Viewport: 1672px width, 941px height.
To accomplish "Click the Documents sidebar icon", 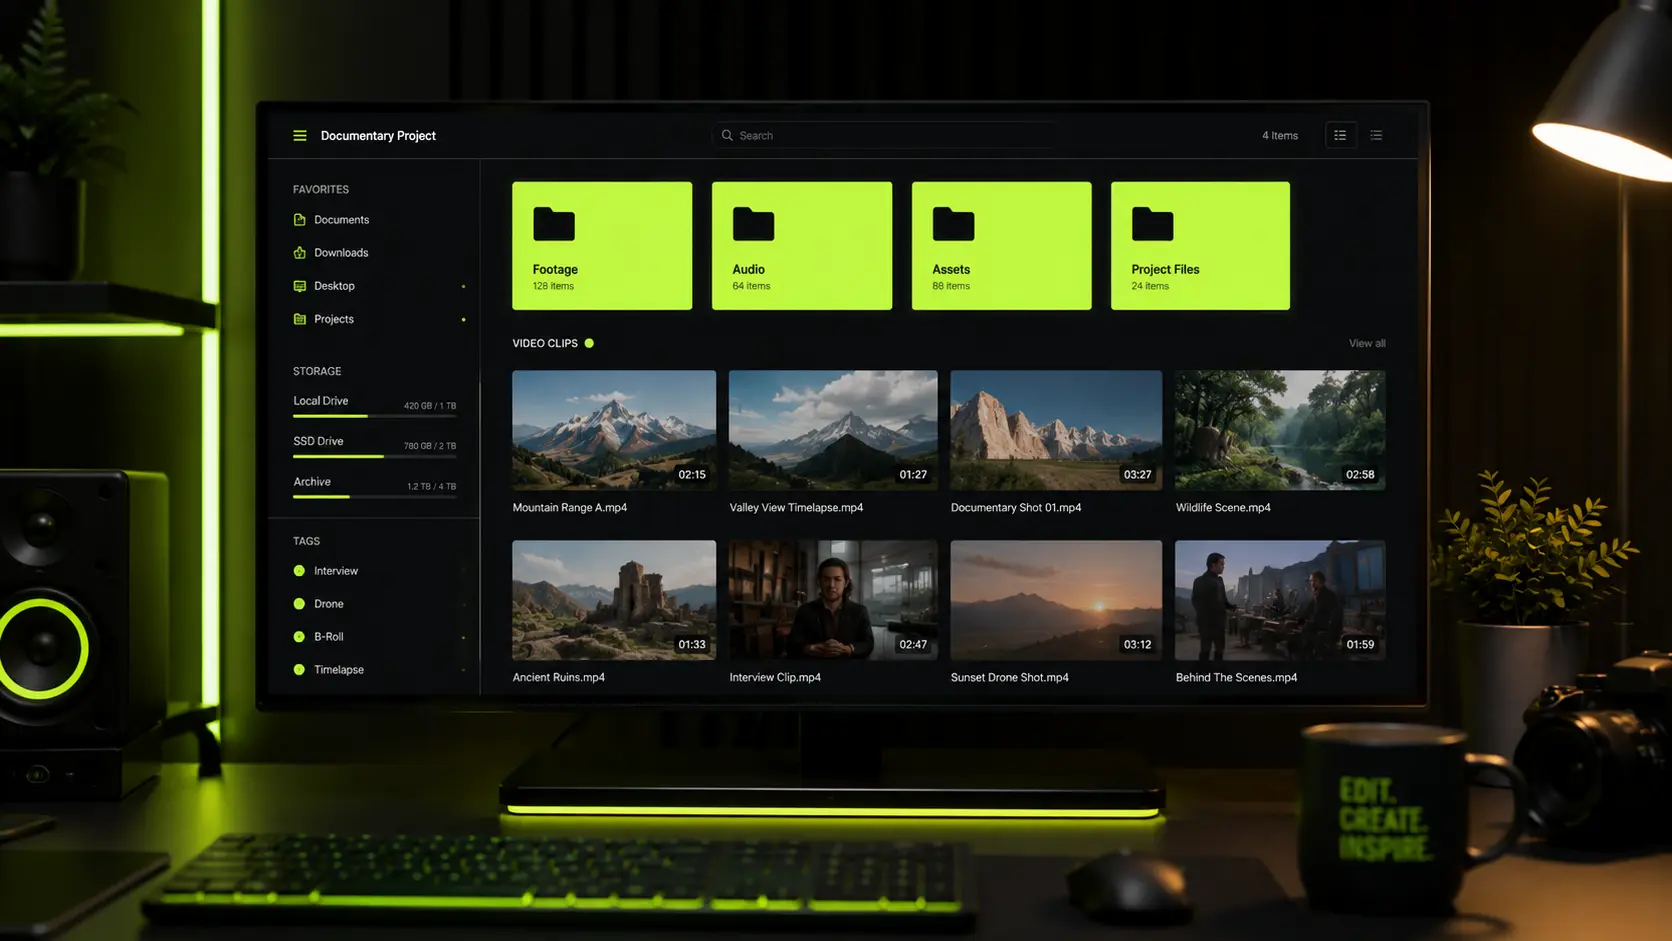I will (x=299, y=219).
